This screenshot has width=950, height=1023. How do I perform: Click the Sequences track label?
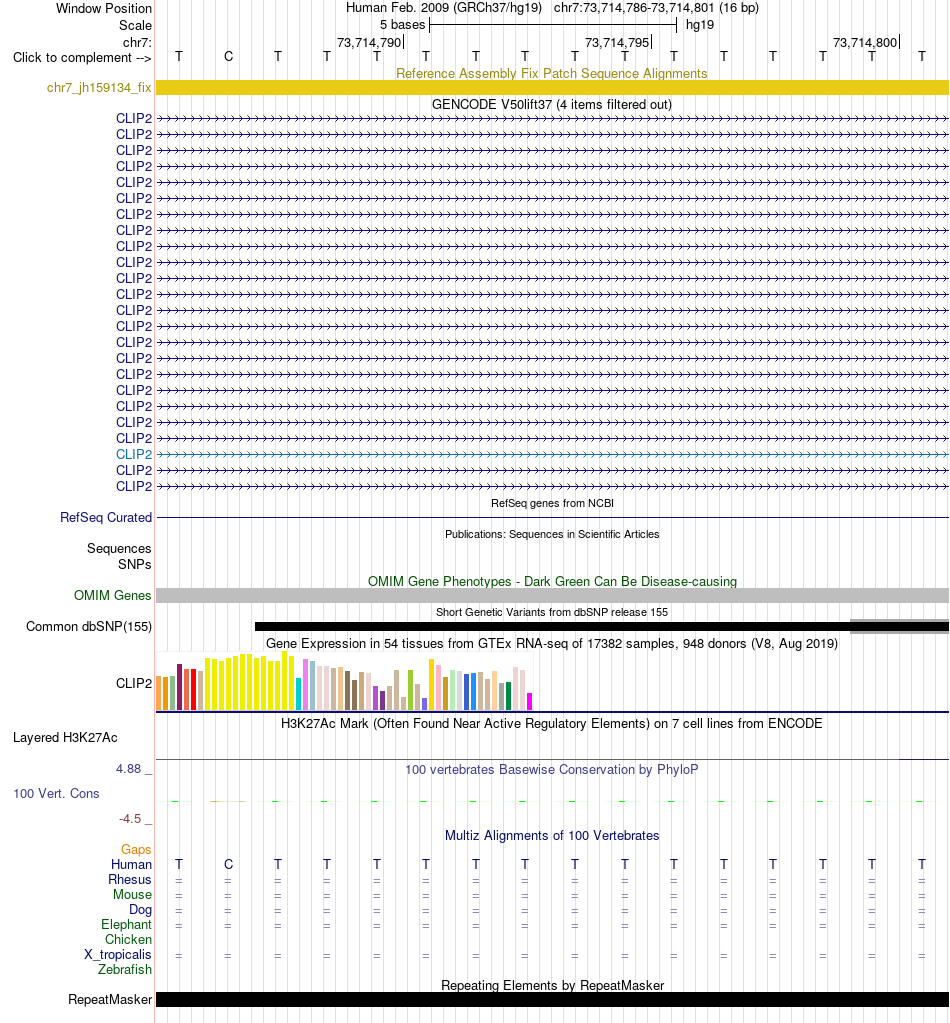[x=119, y=548]
